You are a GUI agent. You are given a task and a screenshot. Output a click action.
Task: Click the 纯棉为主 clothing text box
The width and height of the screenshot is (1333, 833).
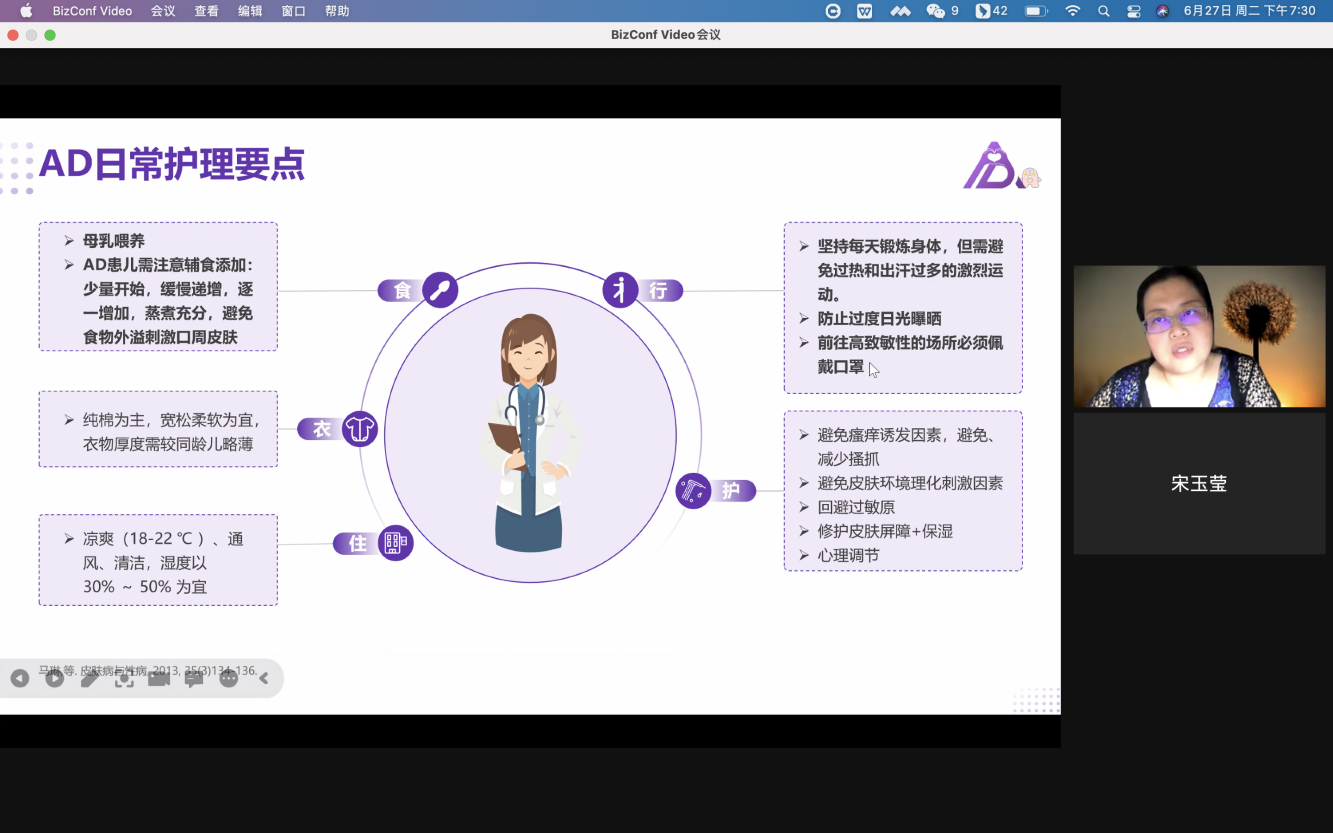pos(158,429)
